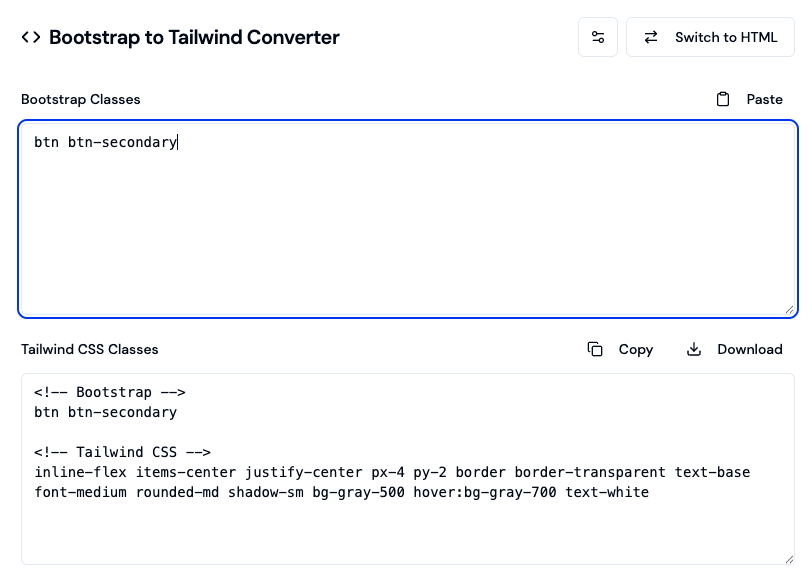Click the copy icon for Tailwind output
Image resolution: width=812 pixels, height=577 pixels.
[595, 349]
